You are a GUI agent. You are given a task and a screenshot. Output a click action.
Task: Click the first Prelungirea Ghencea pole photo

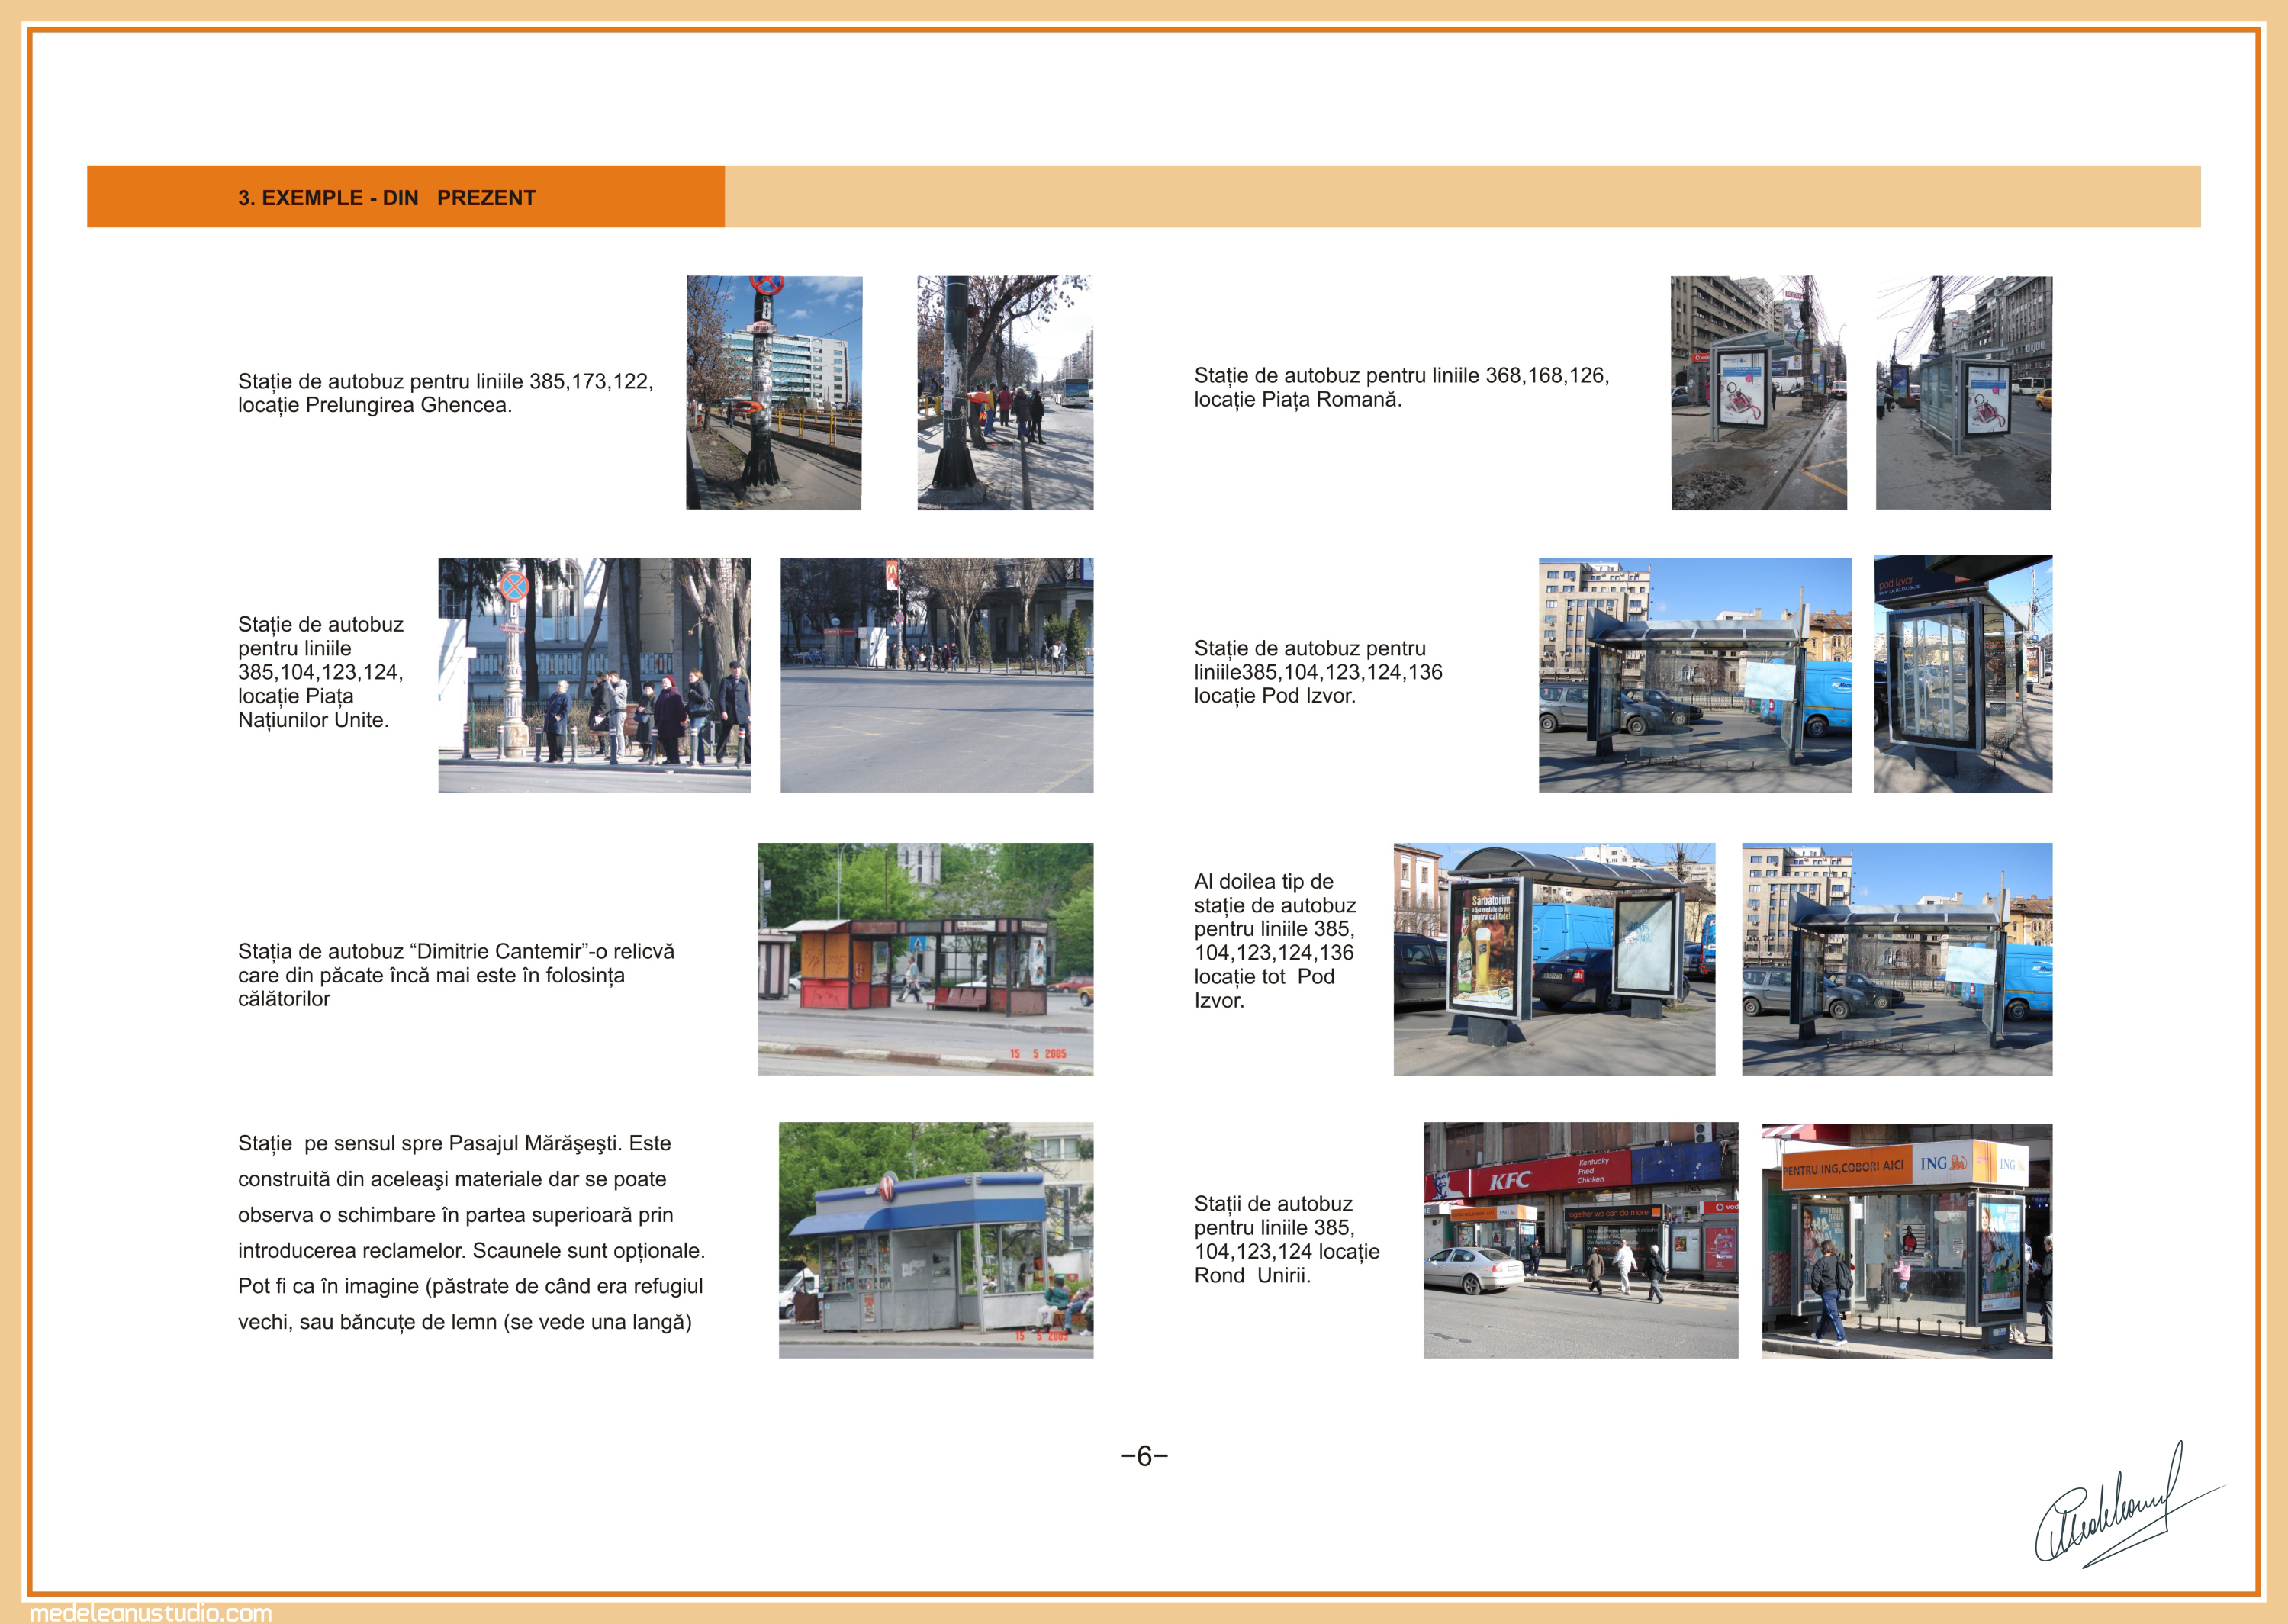coord(773,393)
